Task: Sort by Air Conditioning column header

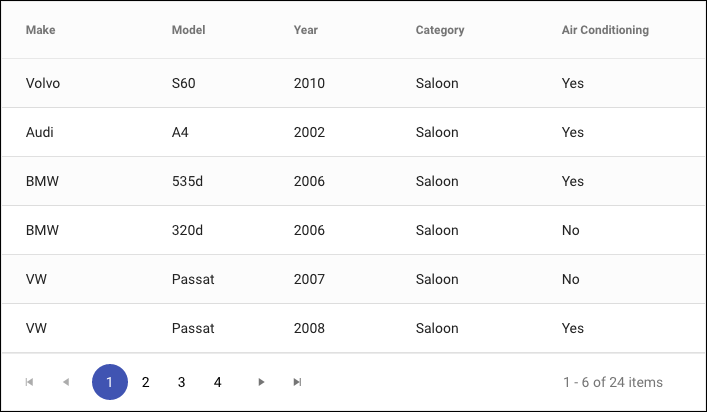Action: click(605, 30)
